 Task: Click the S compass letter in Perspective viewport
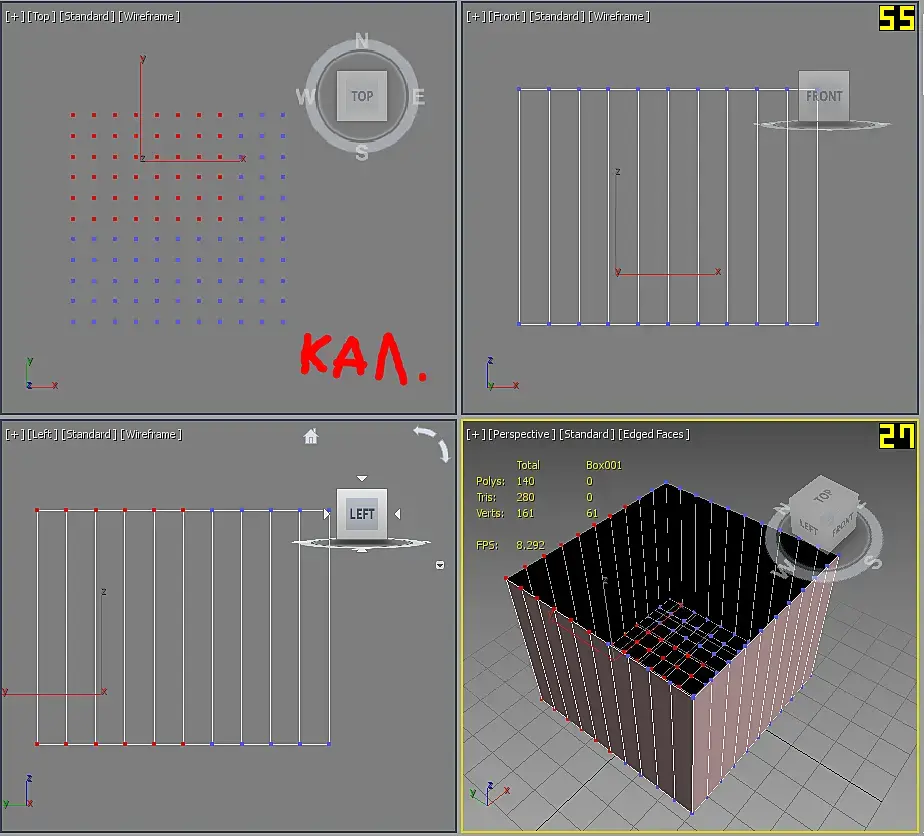(x=873, y=561)
